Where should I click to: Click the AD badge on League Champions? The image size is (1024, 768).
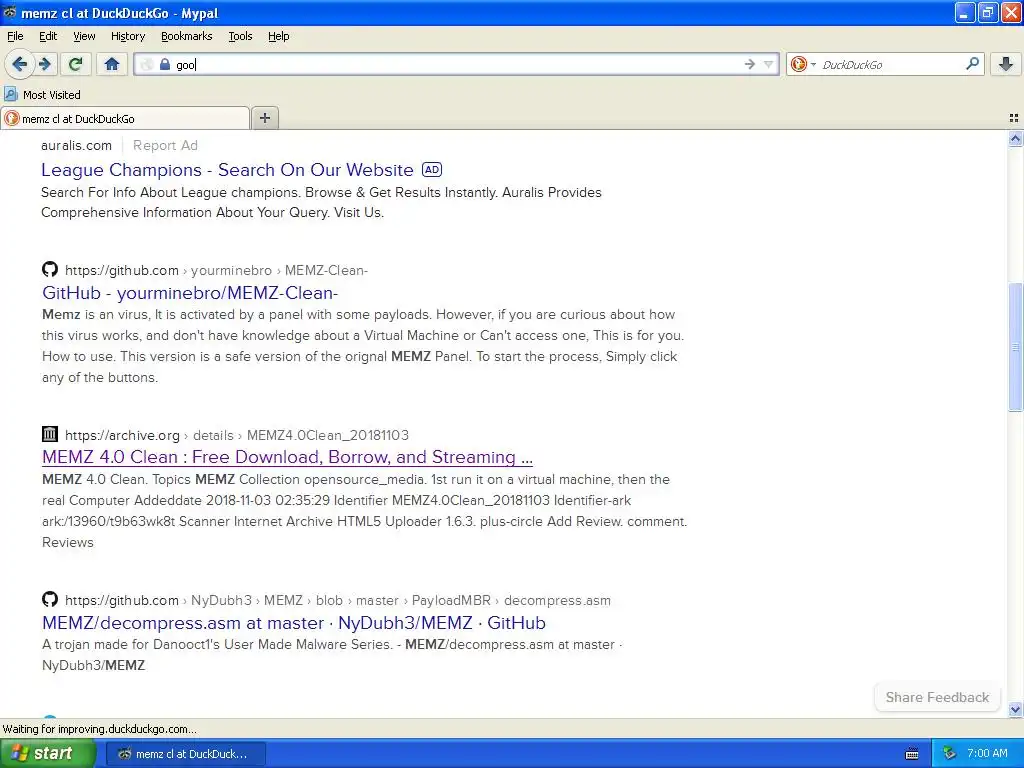tap(432, 170)
